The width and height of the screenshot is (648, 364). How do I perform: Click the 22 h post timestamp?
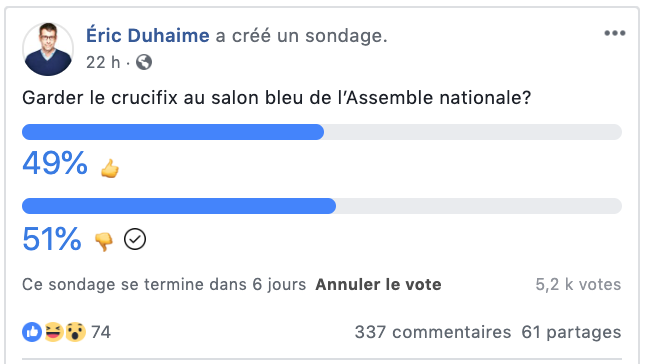[103, 62]
